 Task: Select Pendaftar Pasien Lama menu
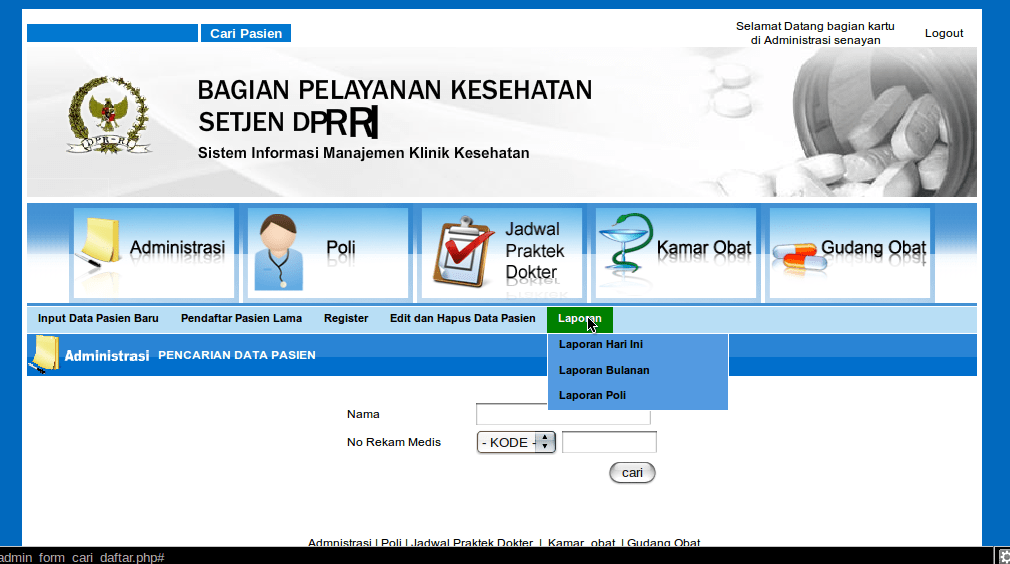[x=242, y=319]
